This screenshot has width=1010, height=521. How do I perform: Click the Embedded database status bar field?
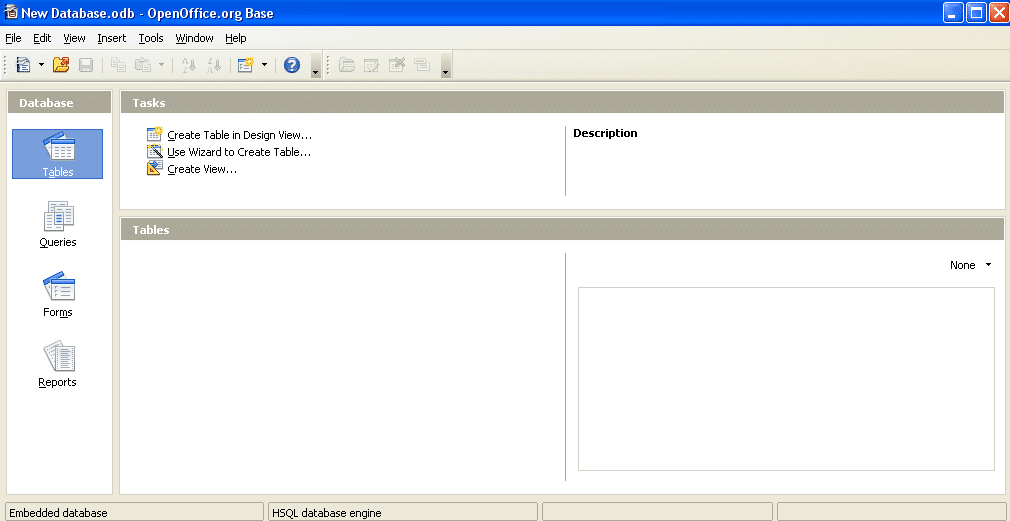134,513
